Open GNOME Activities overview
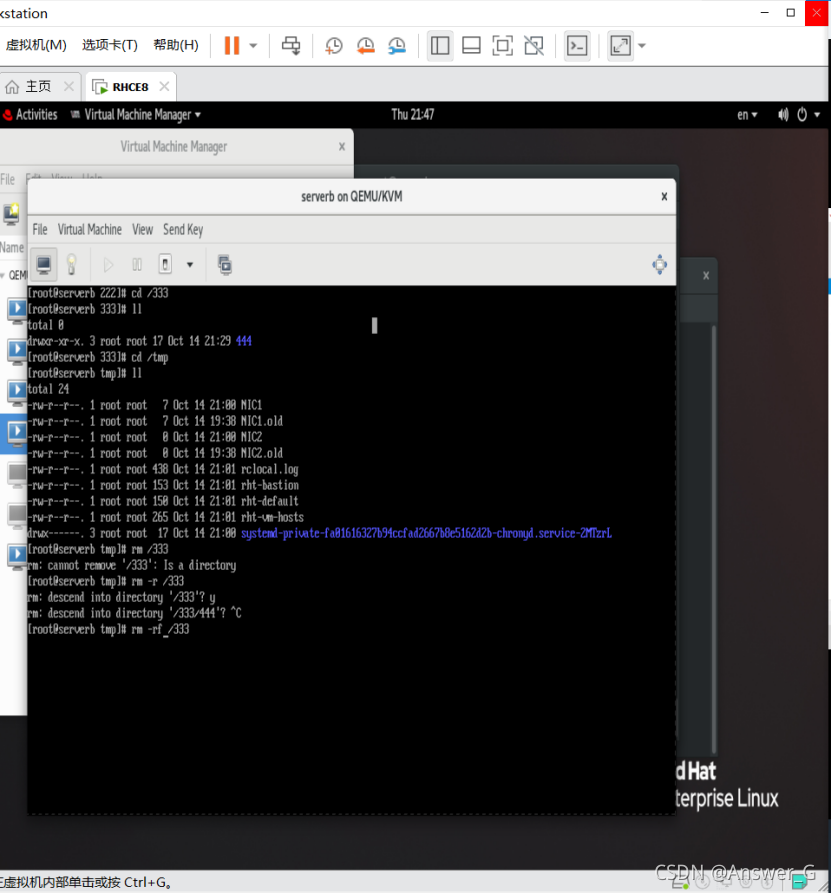 coord(30,114)
